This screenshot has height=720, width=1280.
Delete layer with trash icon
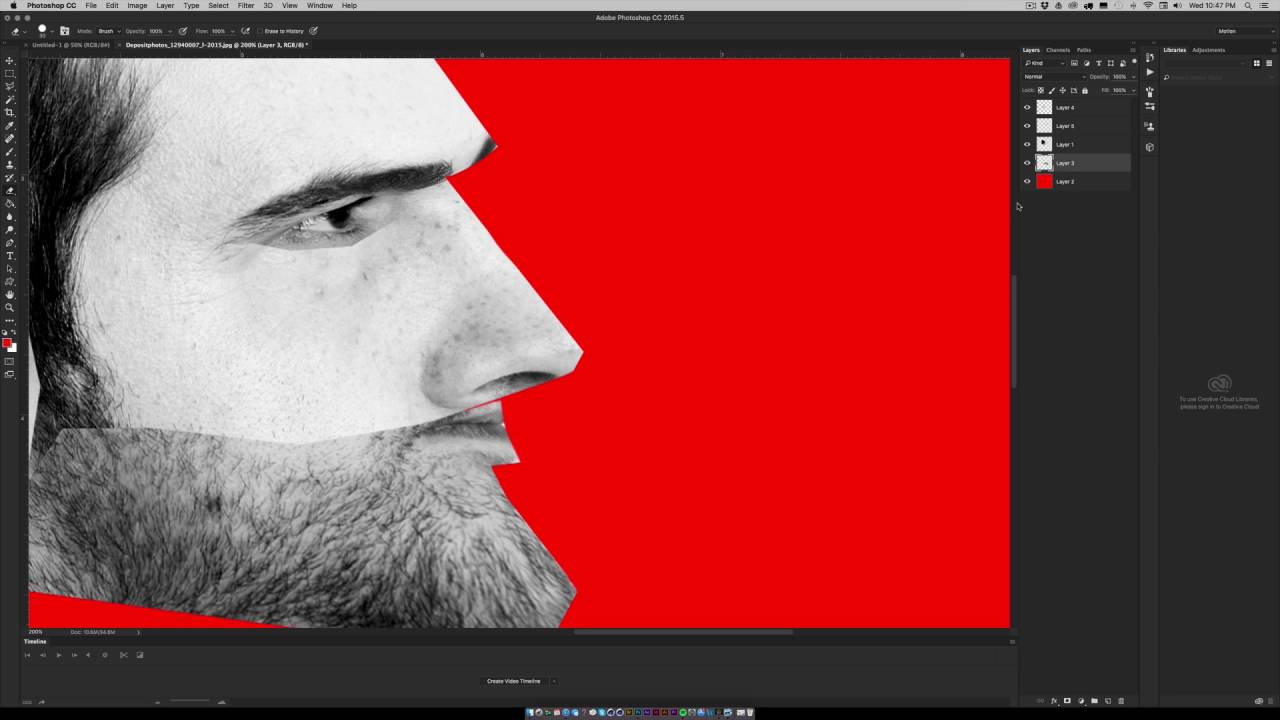click(1121, 701)
